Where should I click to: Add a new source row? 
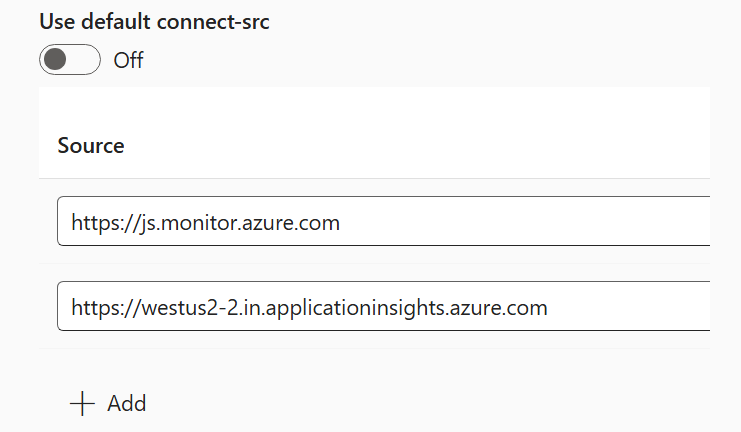[x=108, y=403]
